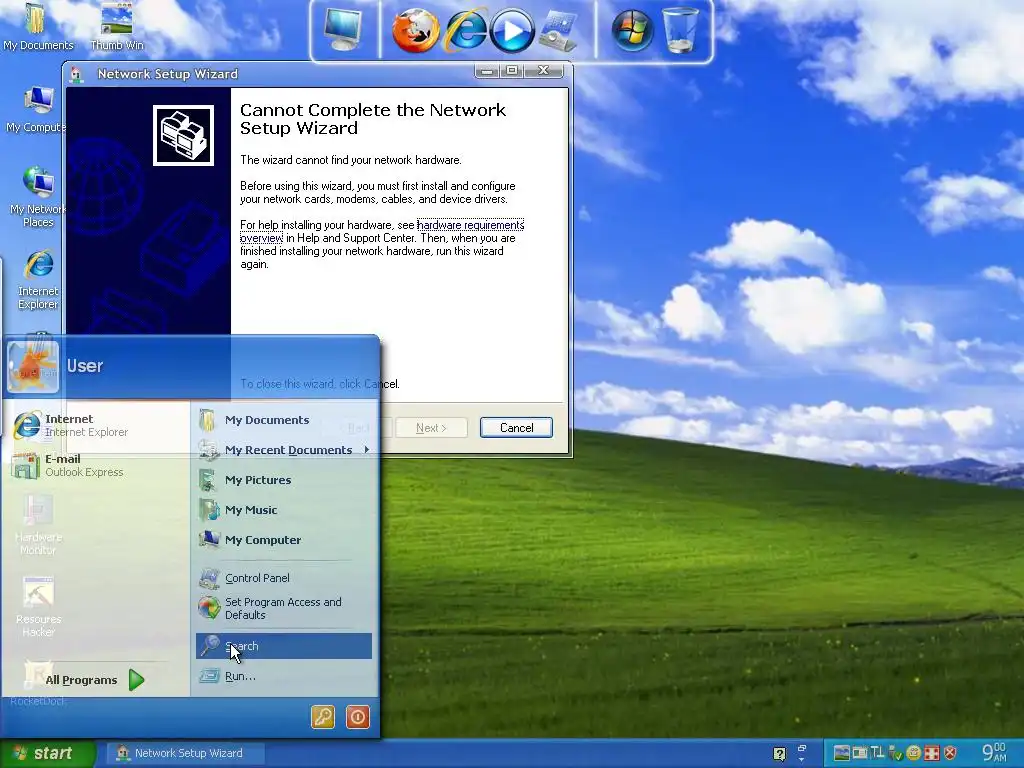Image resolution: width=1024 pixels, height=768 pixels.
Task: Click the restore language bar icon
Action: (x=802, y=748)
